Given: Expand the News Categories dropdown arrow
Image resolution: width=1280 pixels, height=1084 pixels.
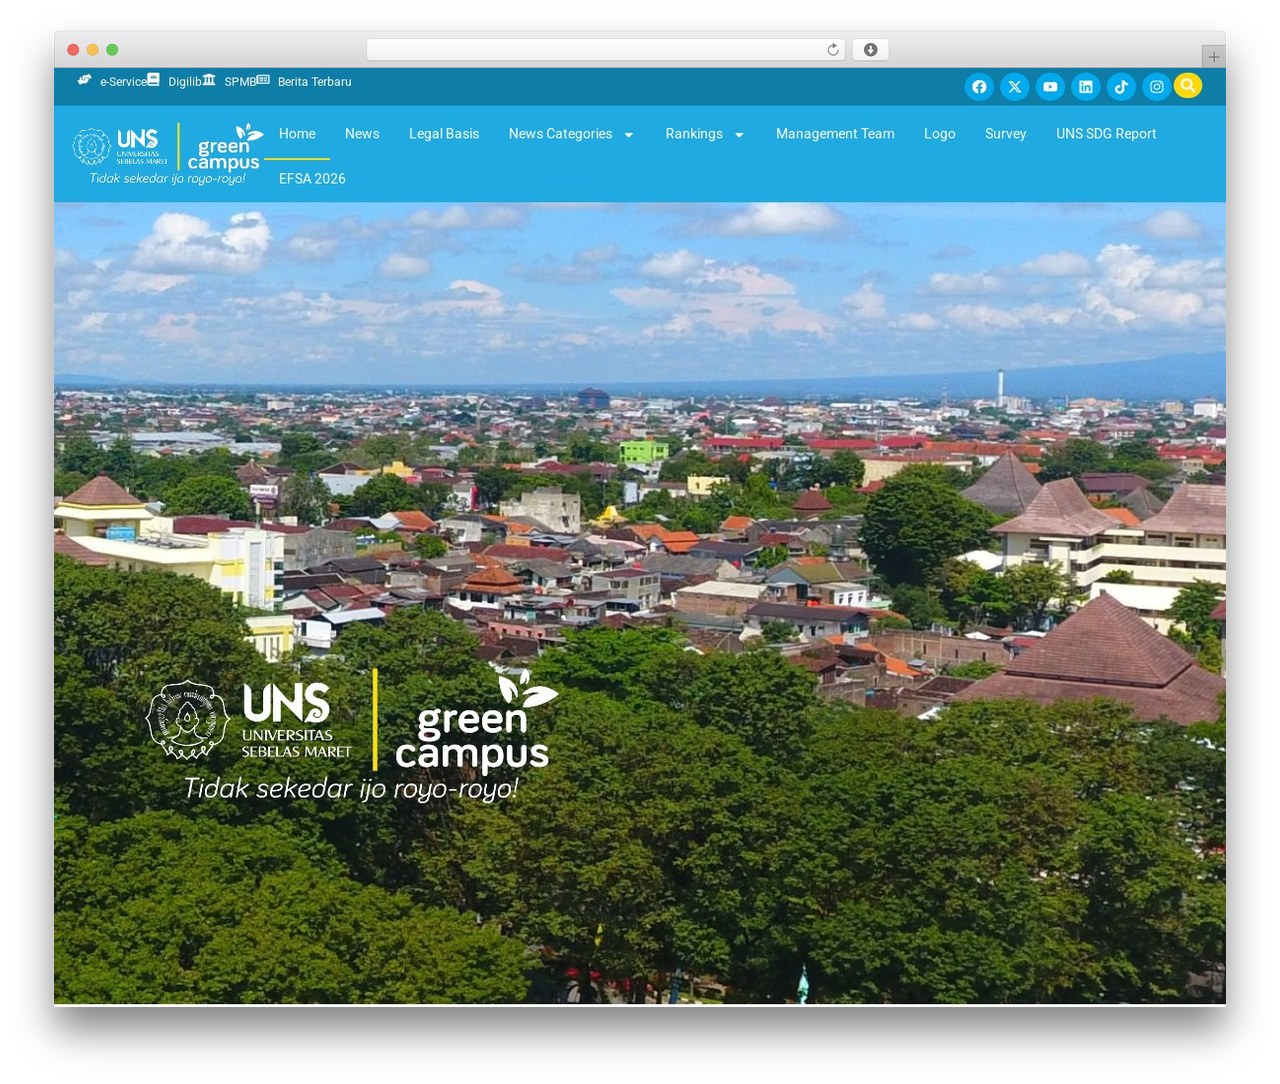Looking at the screenshot, I should tap(629, 135).
